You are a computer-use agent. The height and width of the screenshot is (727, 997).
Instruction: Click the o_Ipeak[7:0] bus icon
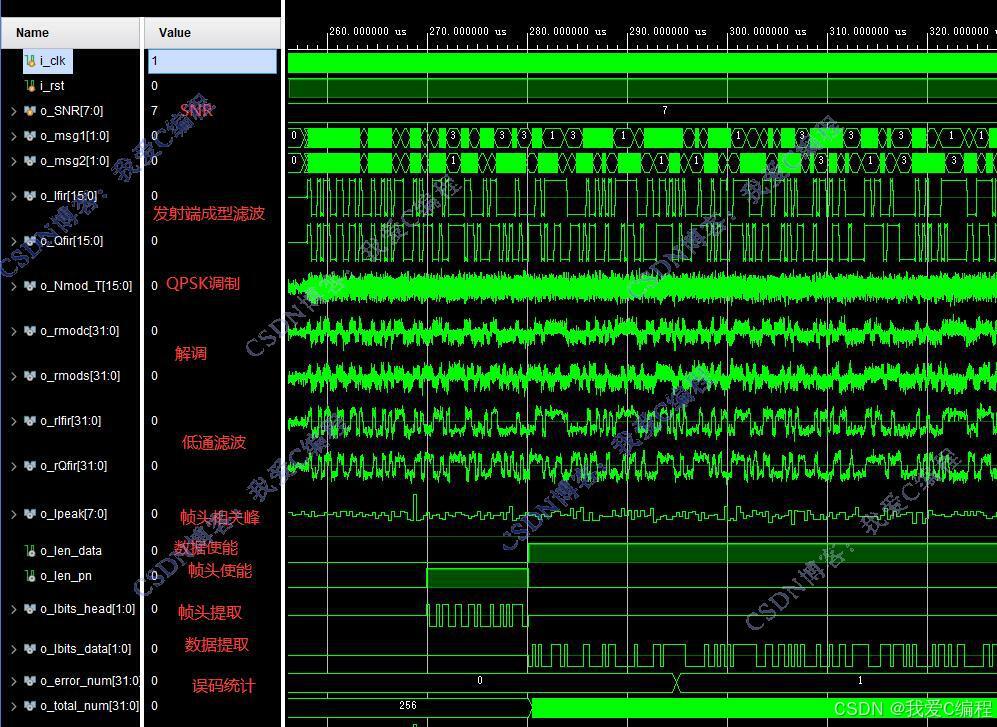[30, 514]
